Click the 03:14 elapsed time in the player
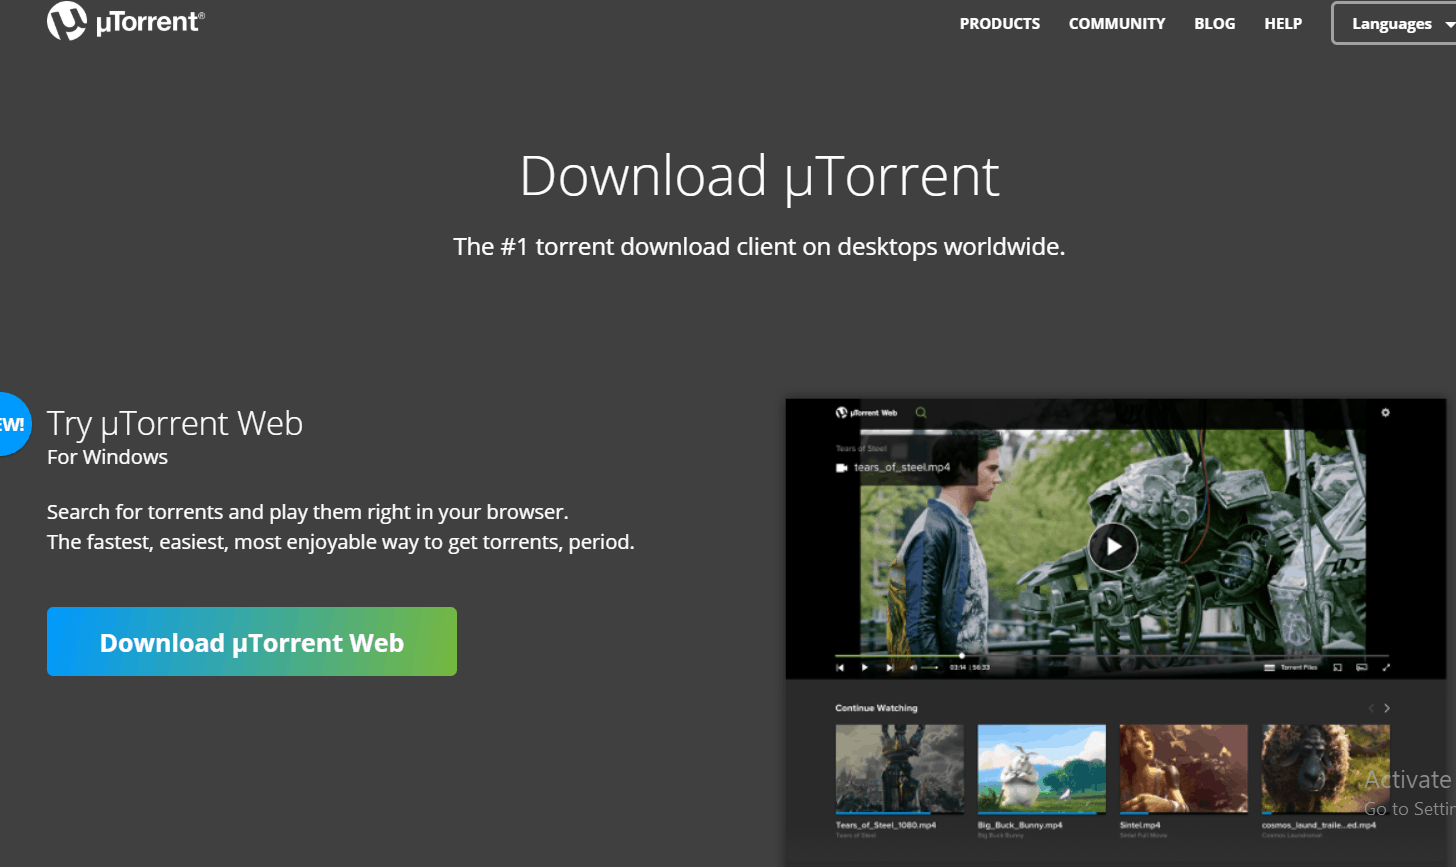1456x867 pixels. click(x=957, y=667)
